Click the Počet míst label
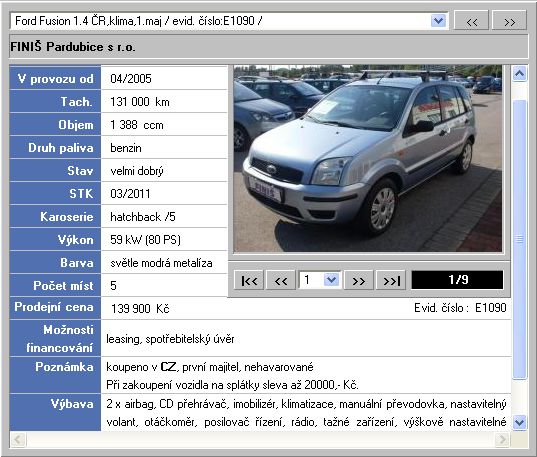 tap(63, 286)
